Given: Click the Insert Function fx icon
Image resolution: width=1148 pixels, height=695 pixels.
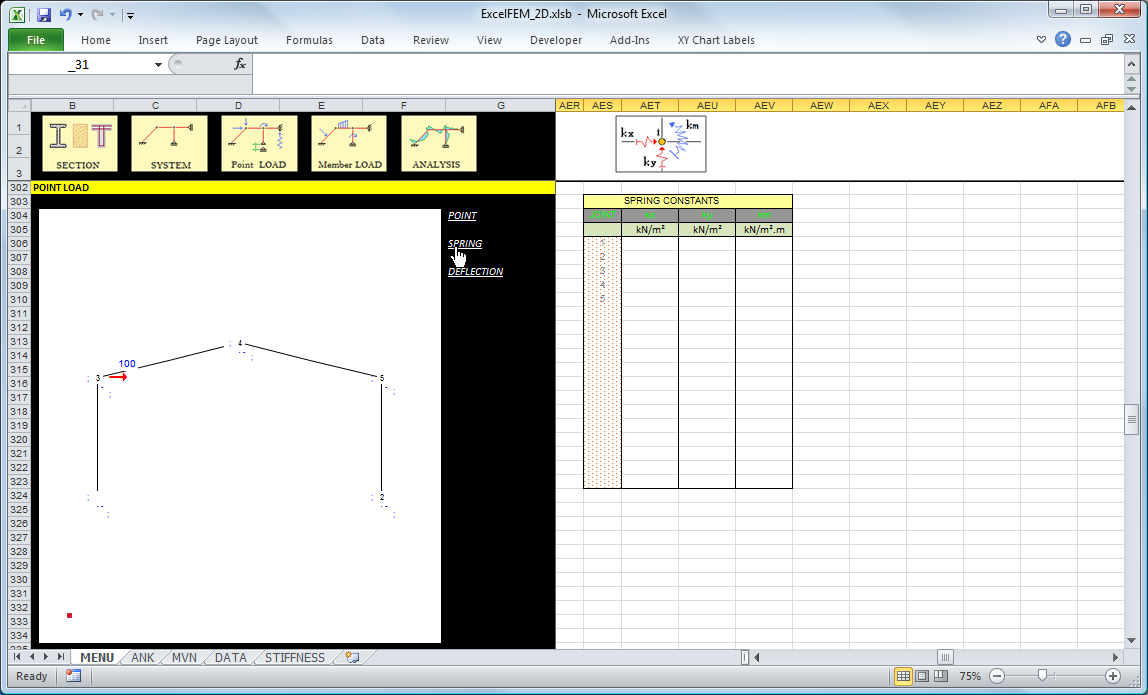Looking at the screenshot, I should (x=239, y=64).
